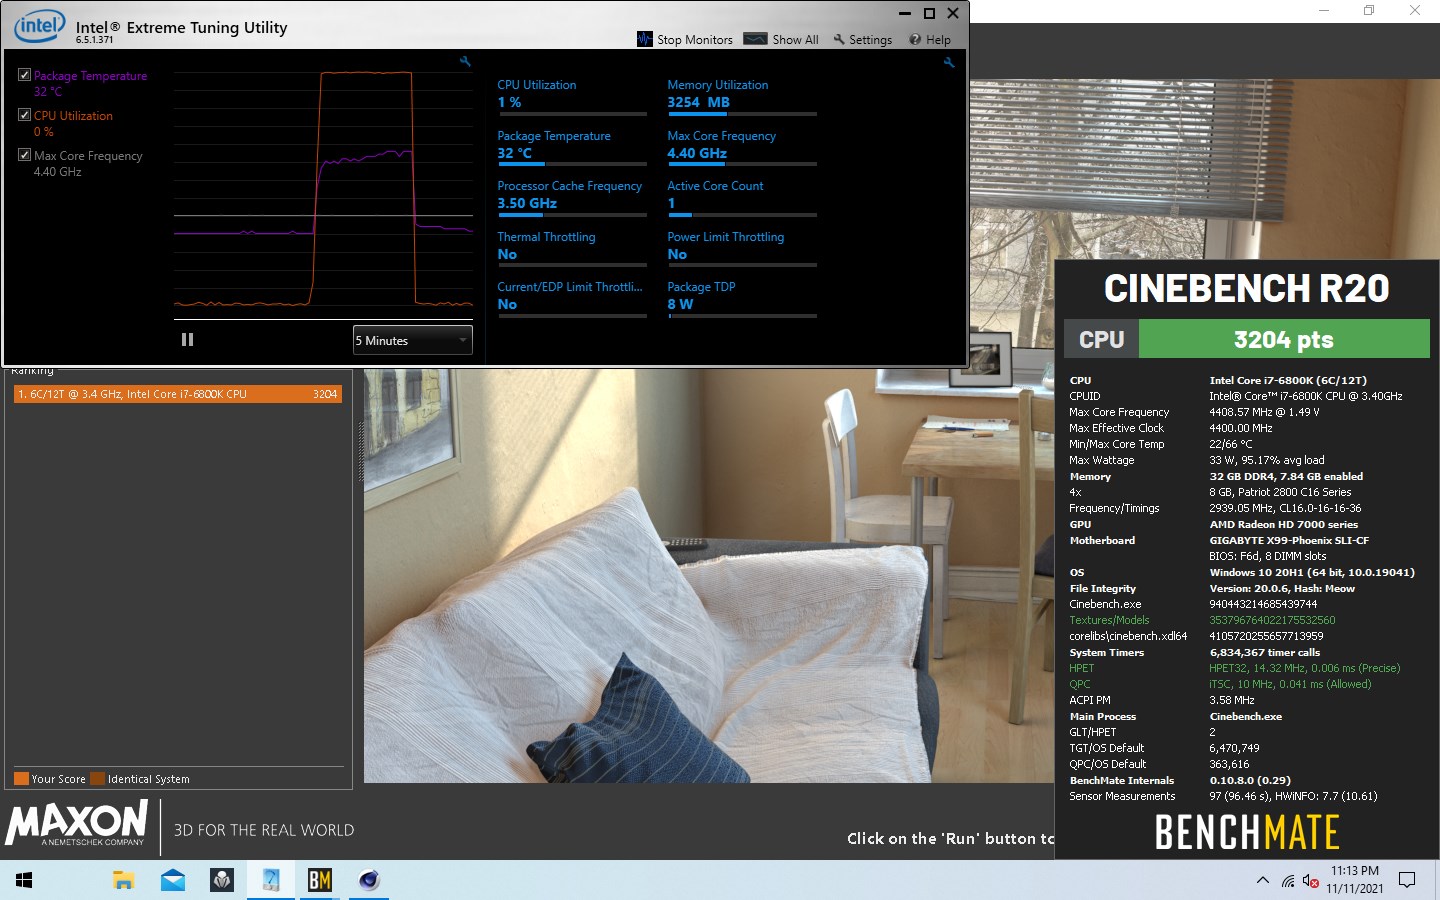Click the CINEBENCH R20 heading in BenchMate
Screen dimensions: 1440x900
pyautogui.click(x=1246, y=288)
